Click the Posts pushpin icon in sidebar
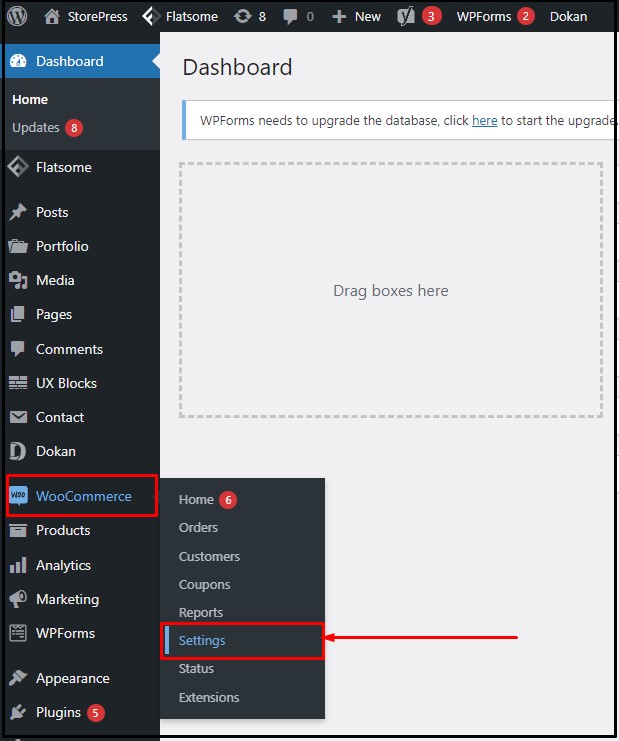This screenshot has height=741, width=619. coord(18,212)
